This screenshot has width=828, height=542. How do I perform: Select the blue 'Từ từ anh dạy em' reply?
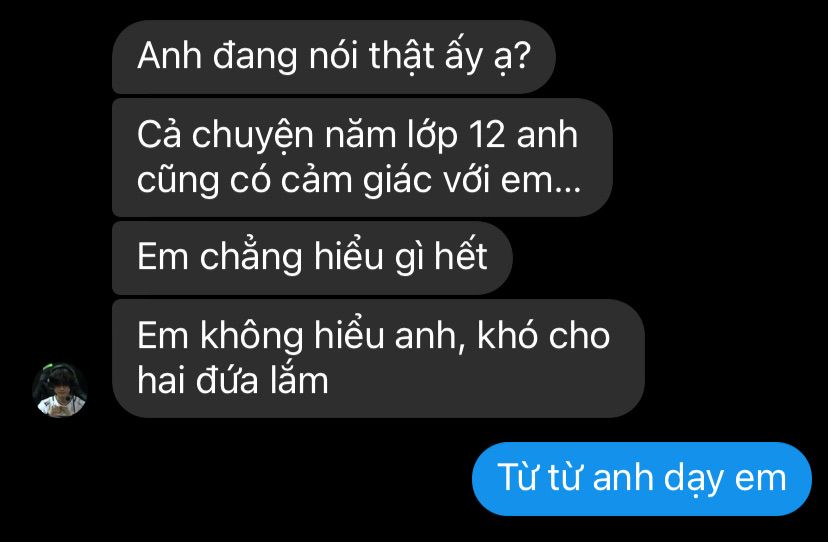pyautogui.click(x=642, y=479)
